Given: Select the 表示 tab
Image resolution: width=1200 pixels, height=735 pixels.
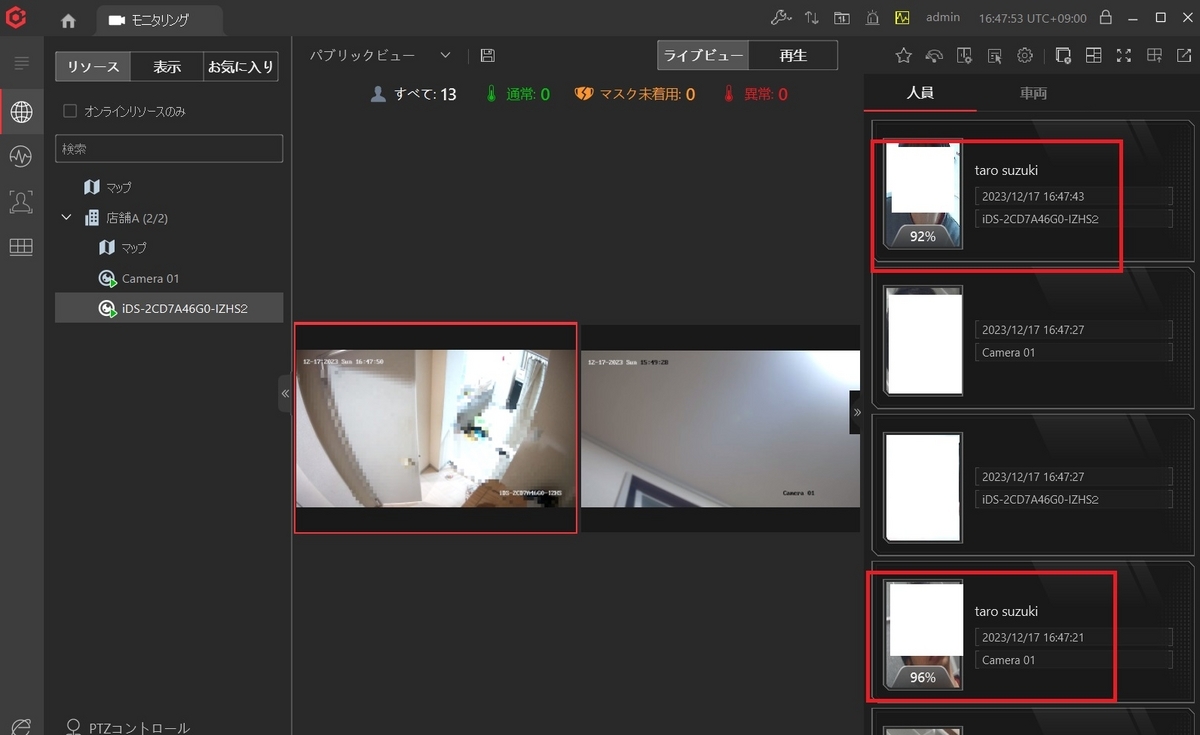Looking at the screenshot, I should click(167, 67).
